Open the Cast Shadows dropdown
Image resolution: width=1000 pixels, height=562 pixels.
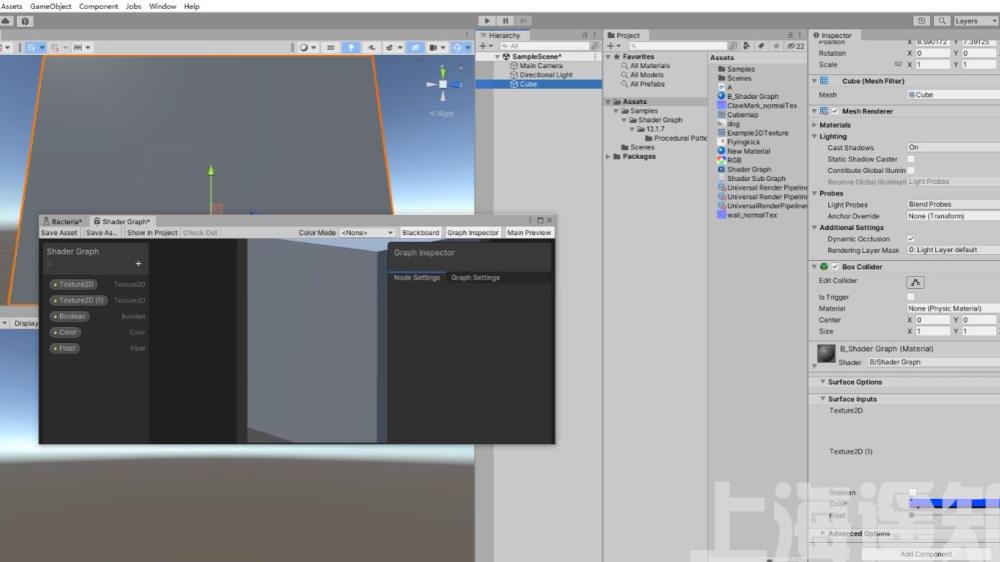(x=953, y=147)
